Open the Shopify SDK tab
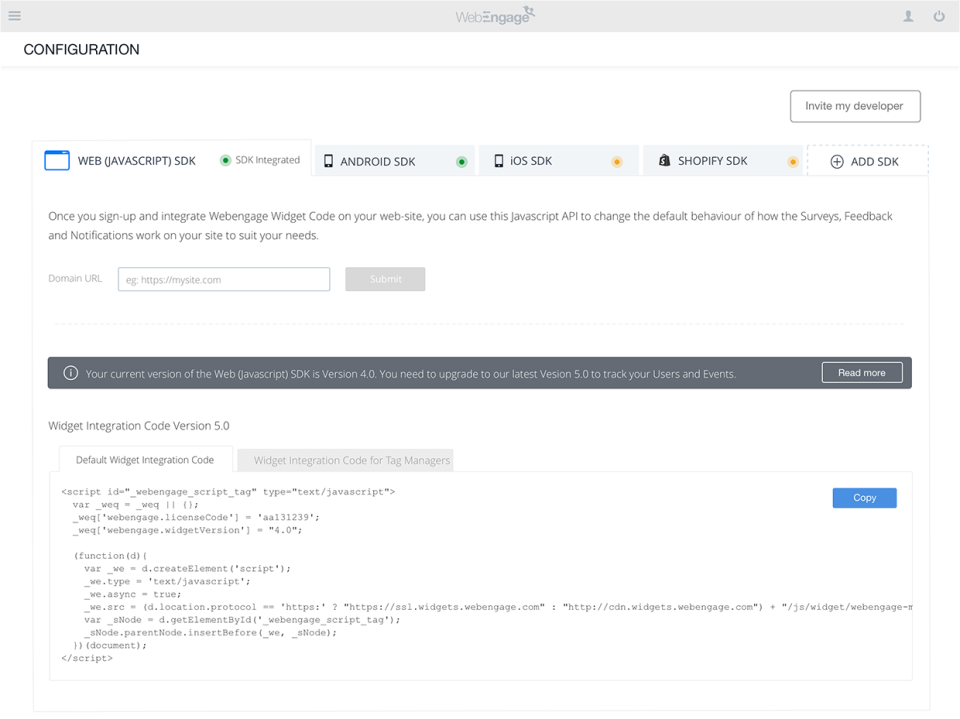The image size is (960, 719). tap(722, 161)
